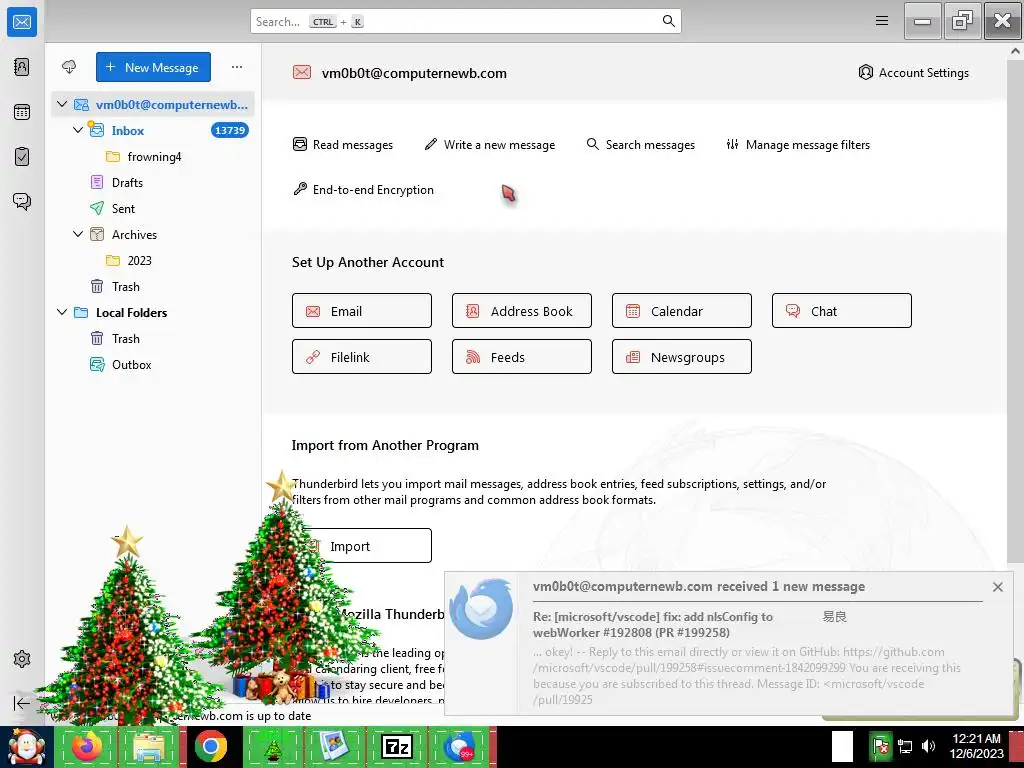Open Manage message filters

(798, 144)
